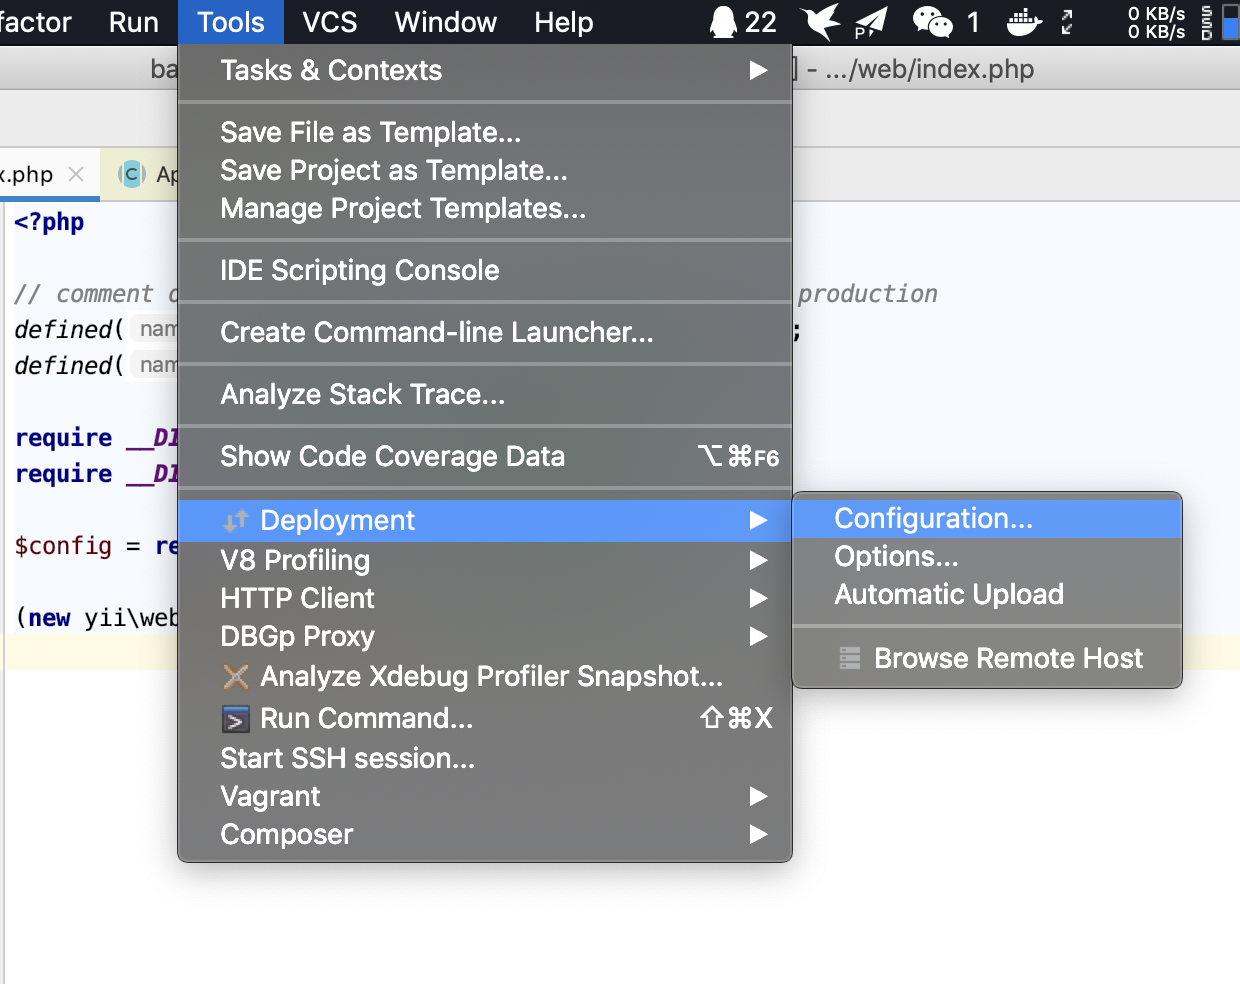The height and width of the screenshot is (984, 1240).
Task: Click the Browse Remote Host server icon
Action: pos(850,658)
